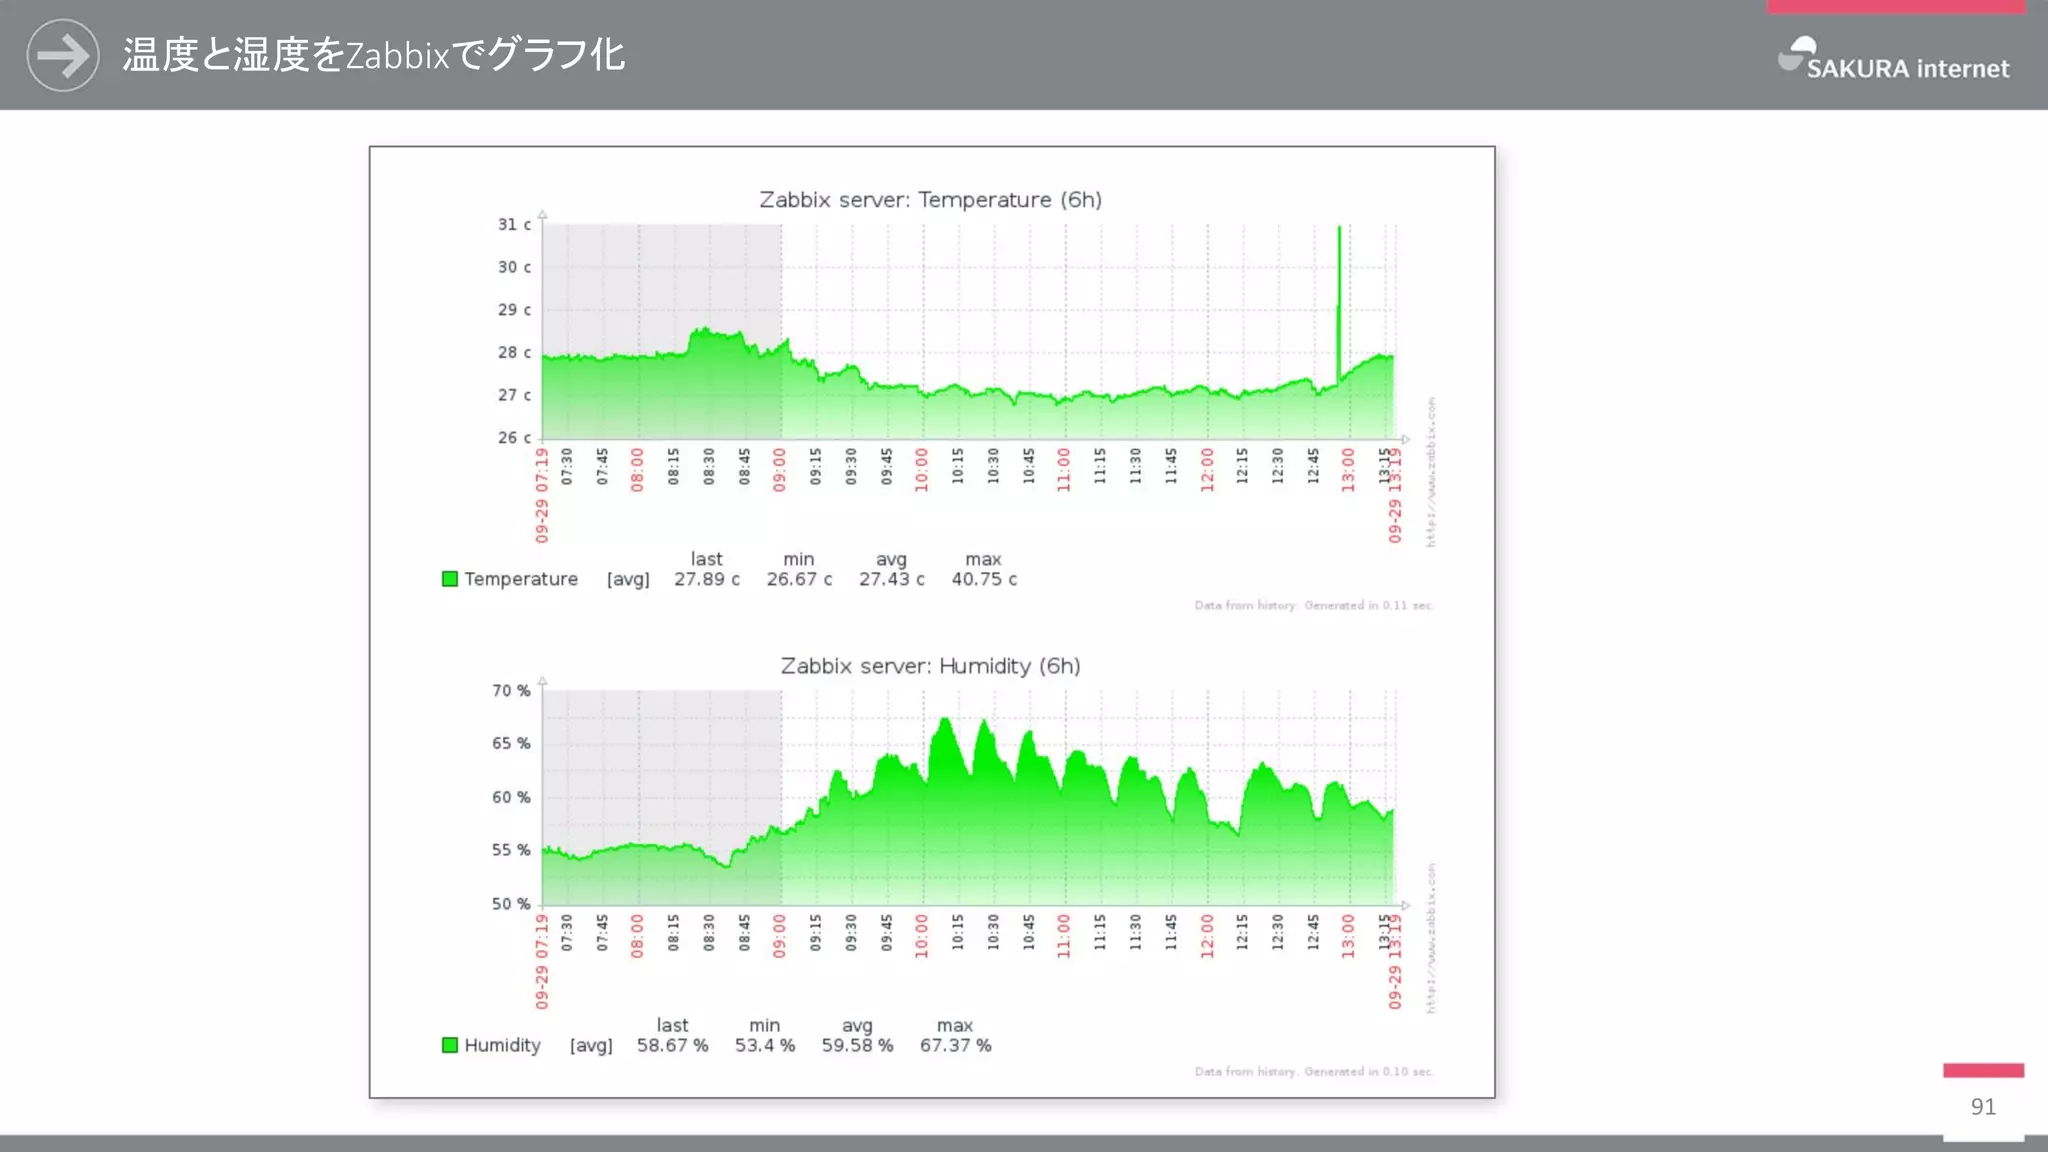Click the slide page number 91
2048x1152 pixels.
(x=1983, y=1107)
